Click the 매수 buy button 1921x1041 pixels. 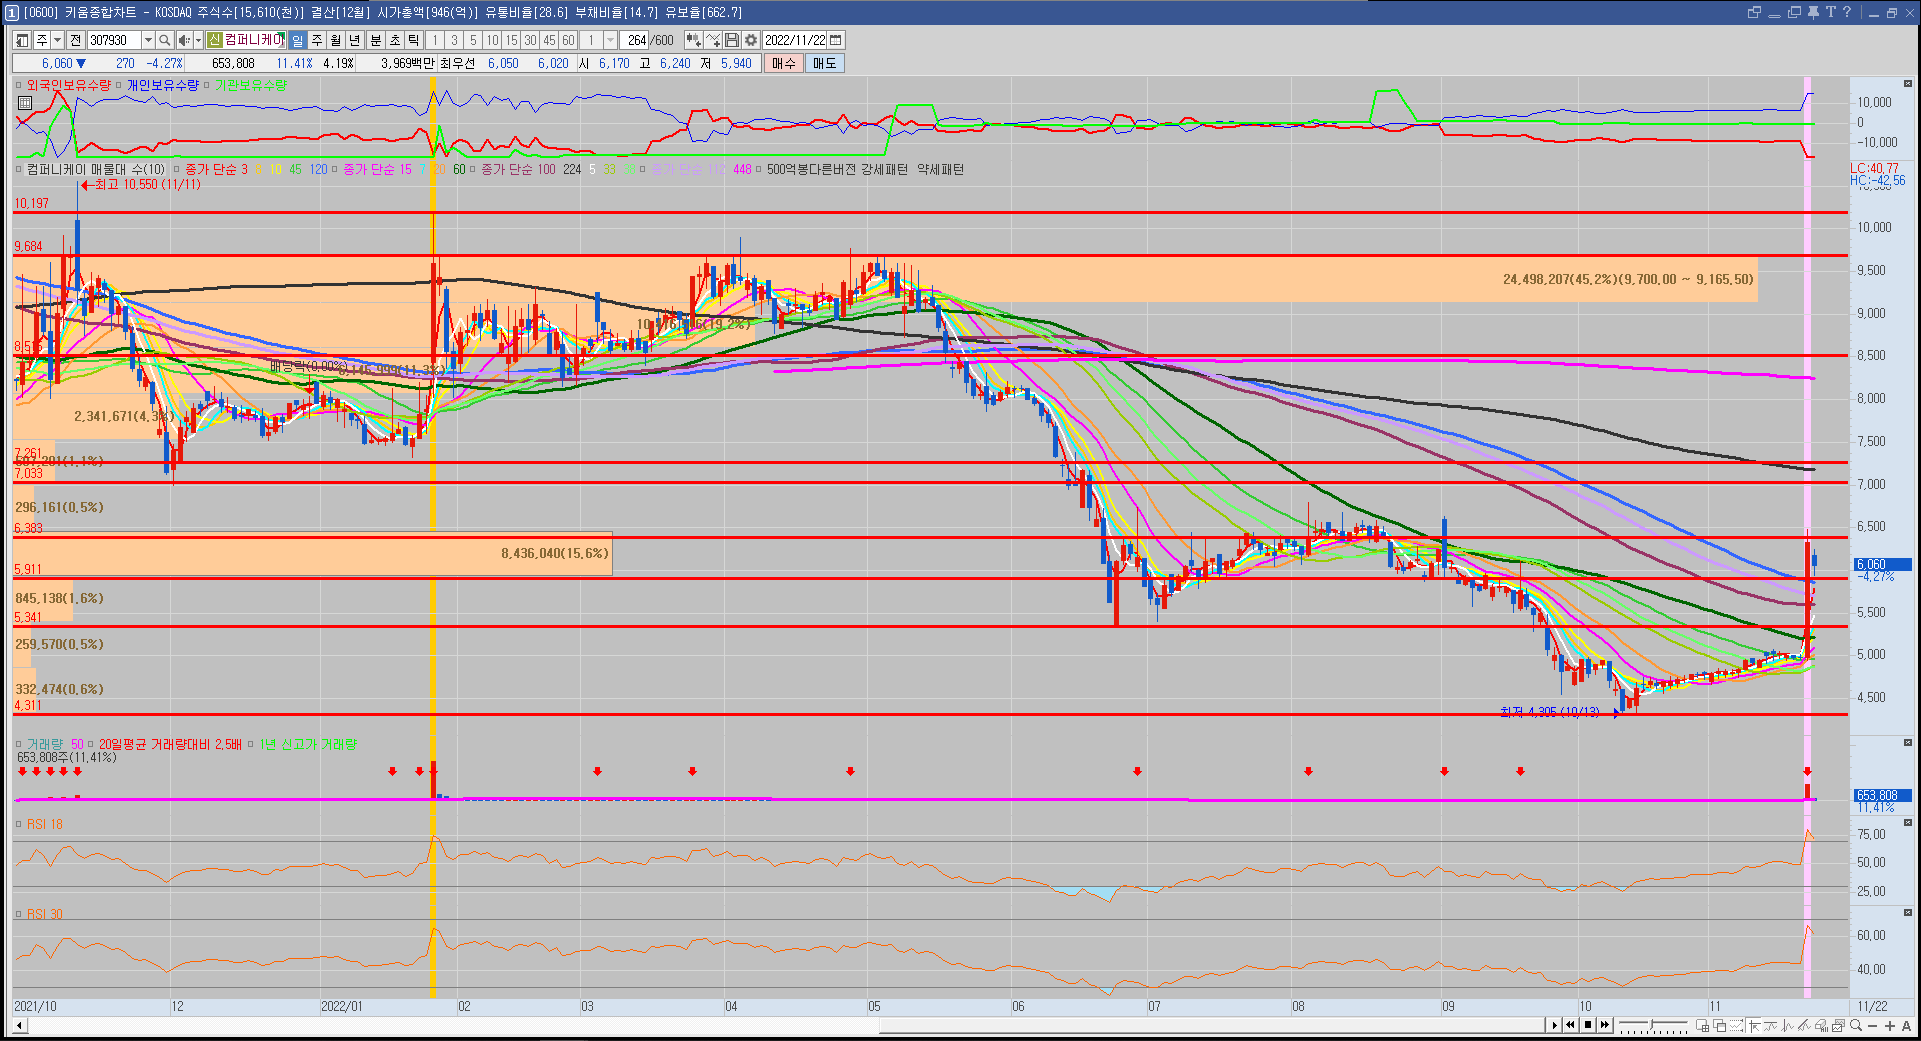[783, 63]
